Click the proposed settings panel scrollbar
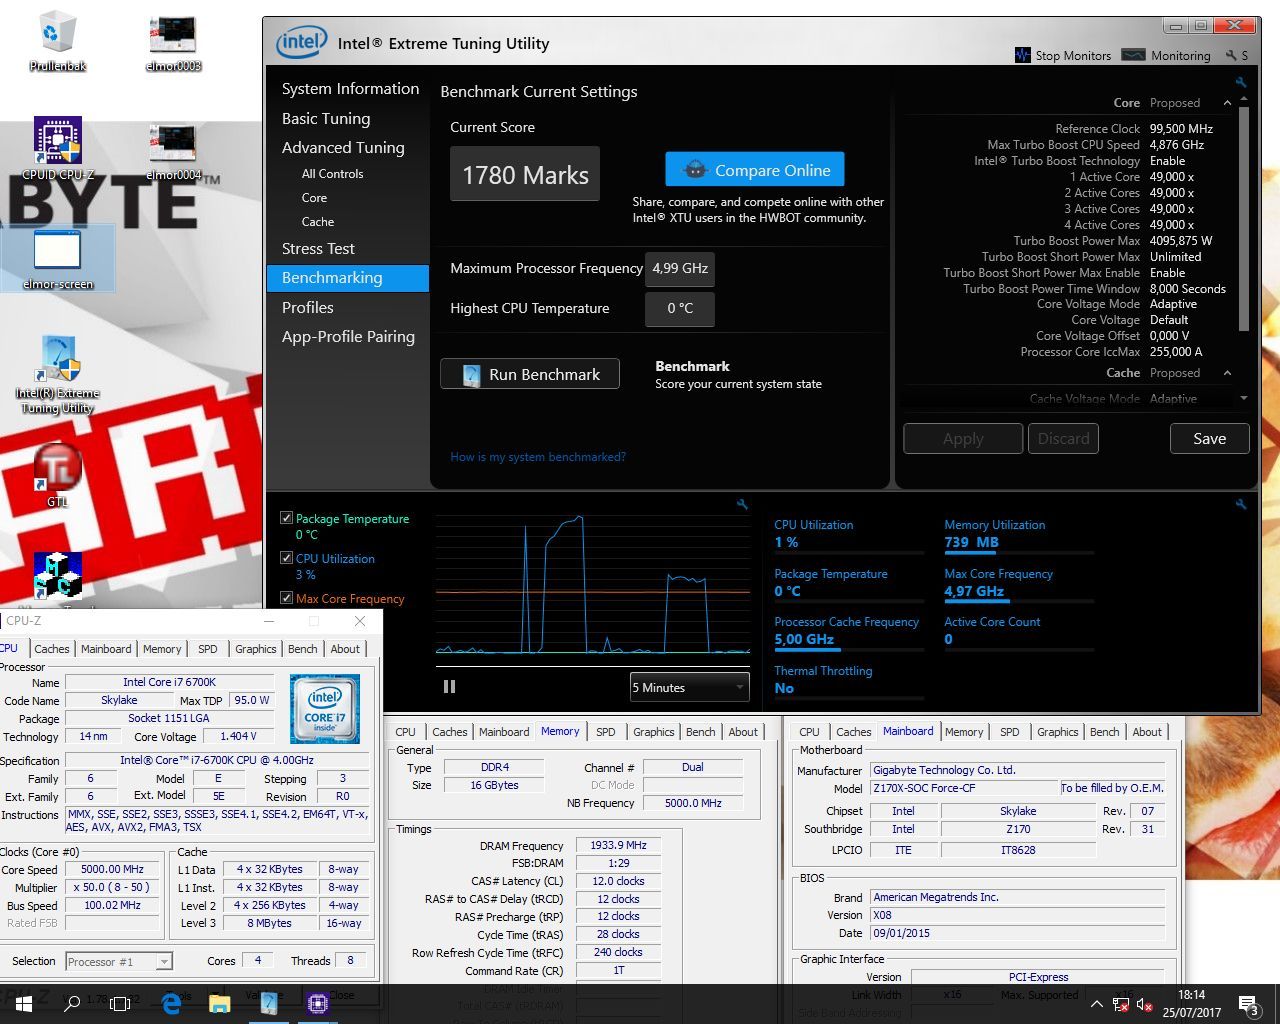Image resolution: width=1280 pixels, height=1024 pixels. click(1244, 217)
